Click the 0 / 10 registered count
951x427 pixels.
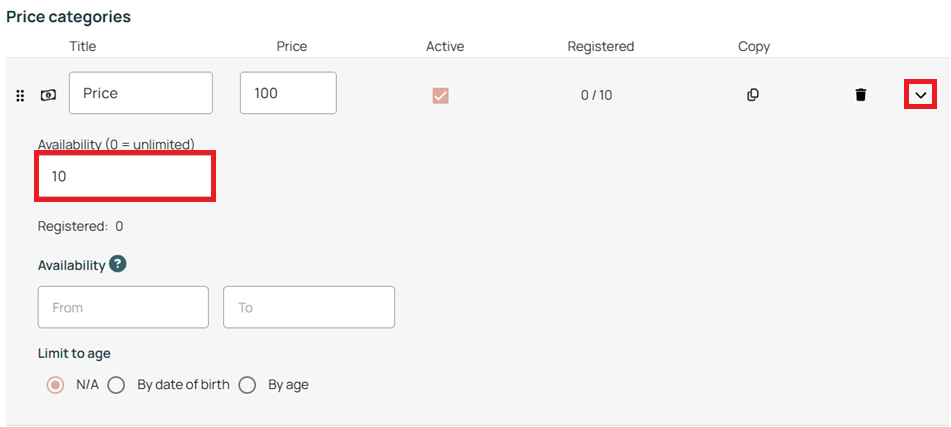[597, 95]
